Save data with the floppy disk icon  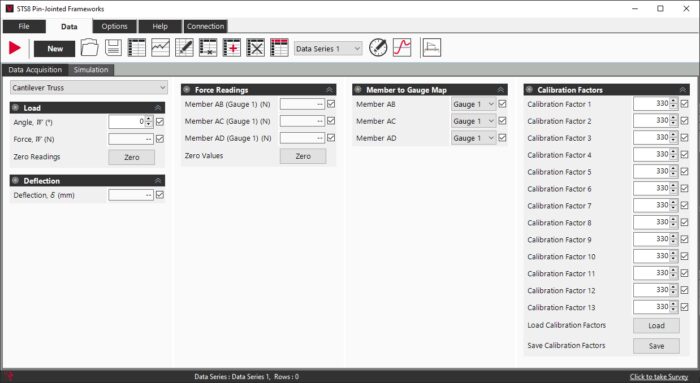pos(113,48)
